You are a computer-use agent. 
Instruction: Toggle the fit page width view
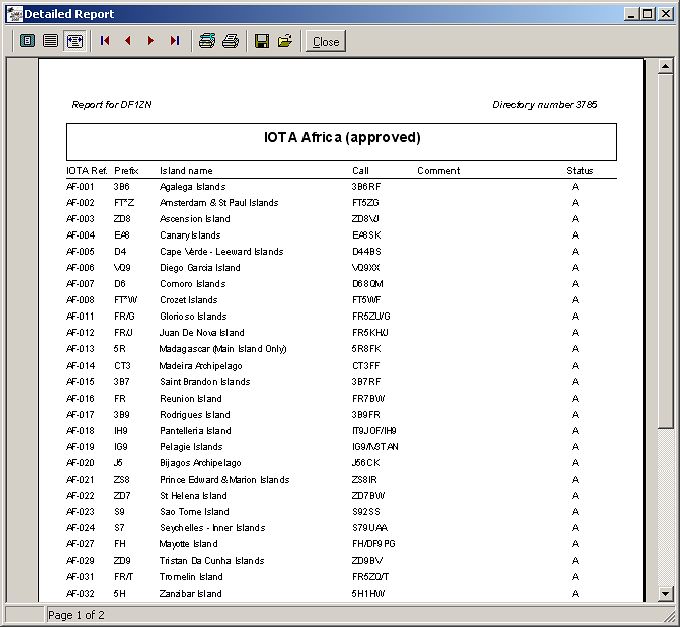coord(75,41)
